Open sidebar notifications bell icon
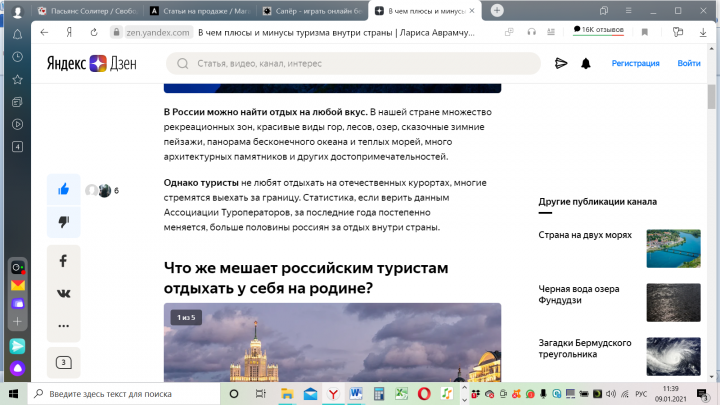Image resolution: width=720 pixels, height=405 pixels. pyautogui.click(x=17, y=34)
